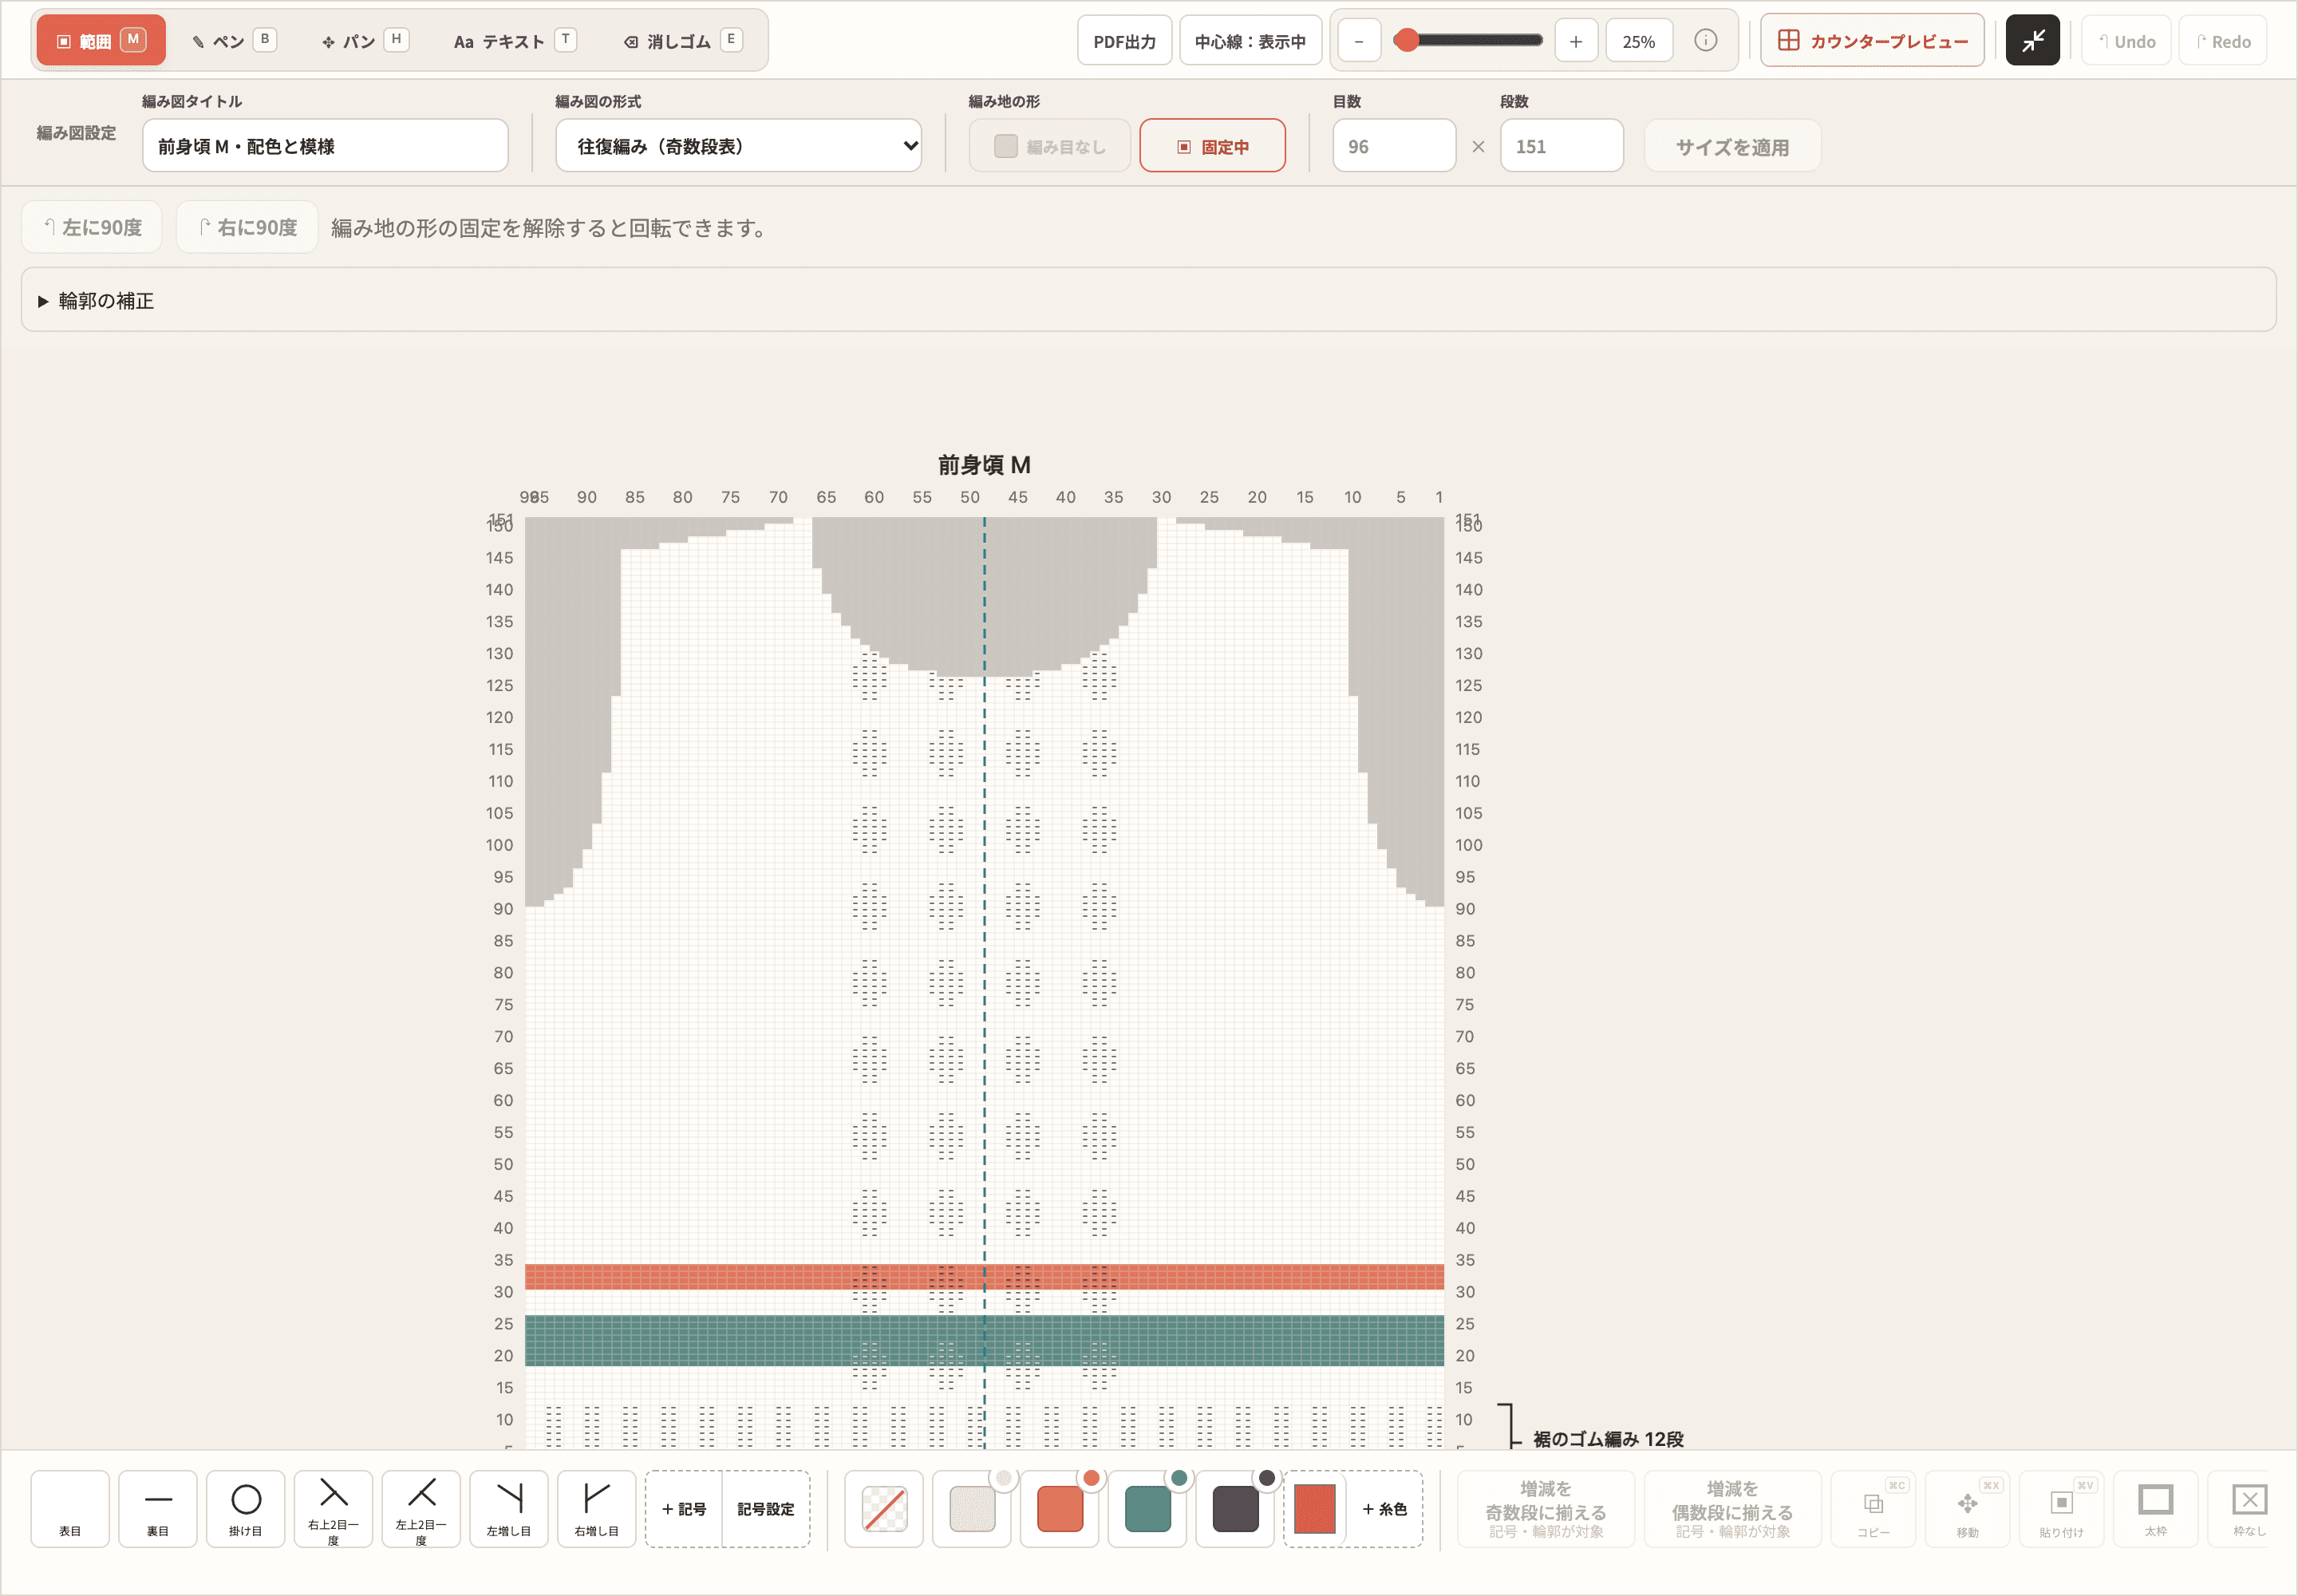Select the teal green yarn color swatch

(x=1147, y=1509)
